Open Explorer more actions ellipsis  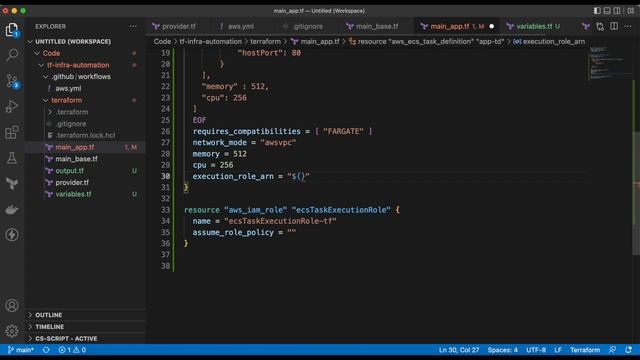point(133,26)
